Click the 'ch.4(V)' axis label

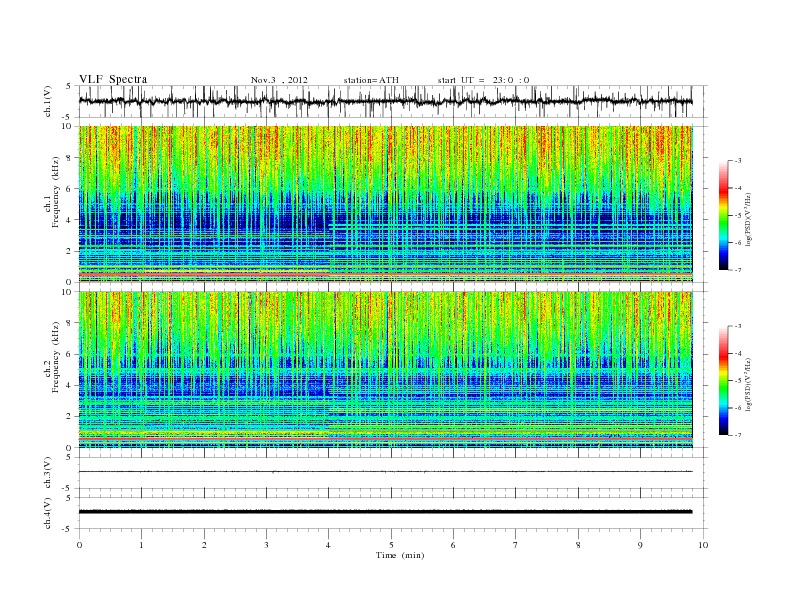pos(48,513)
